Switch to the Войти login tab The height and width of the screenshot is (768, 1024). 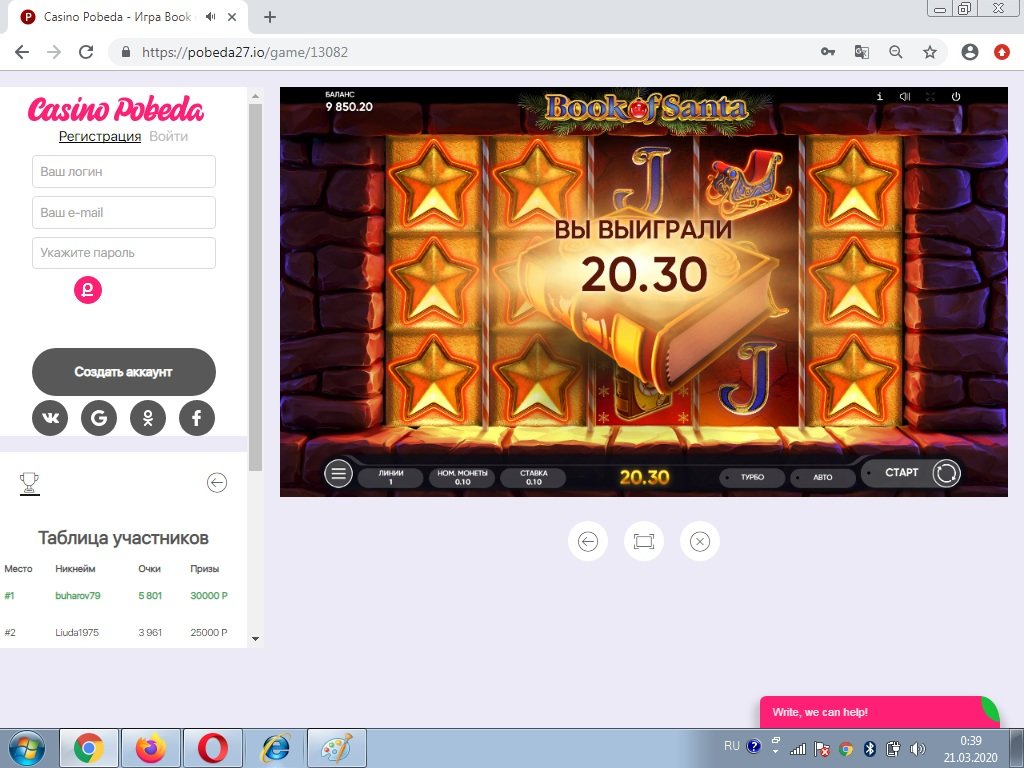tap(168, 136)
